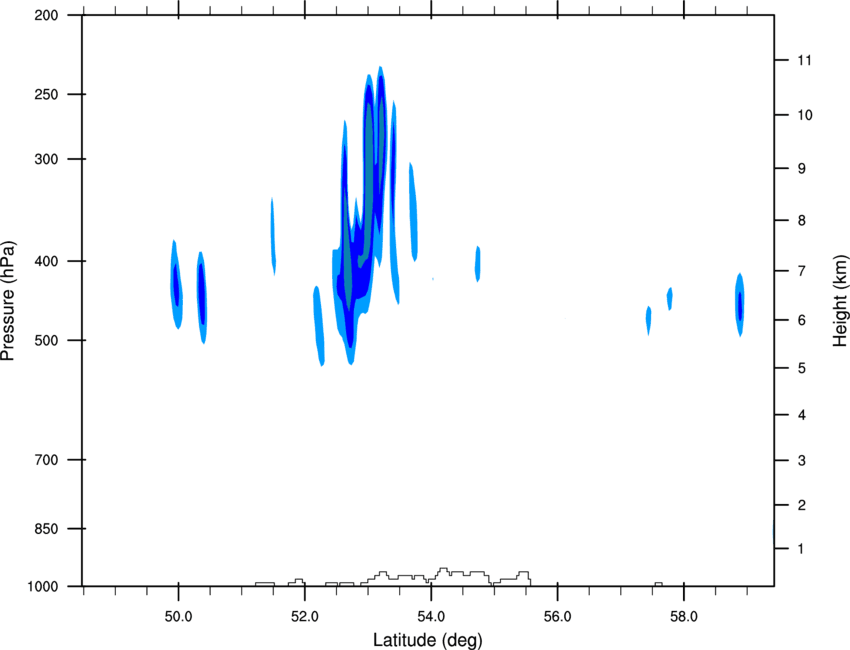
Task: Click the pressure axis label '500'
Action: (x=46, y=340)
